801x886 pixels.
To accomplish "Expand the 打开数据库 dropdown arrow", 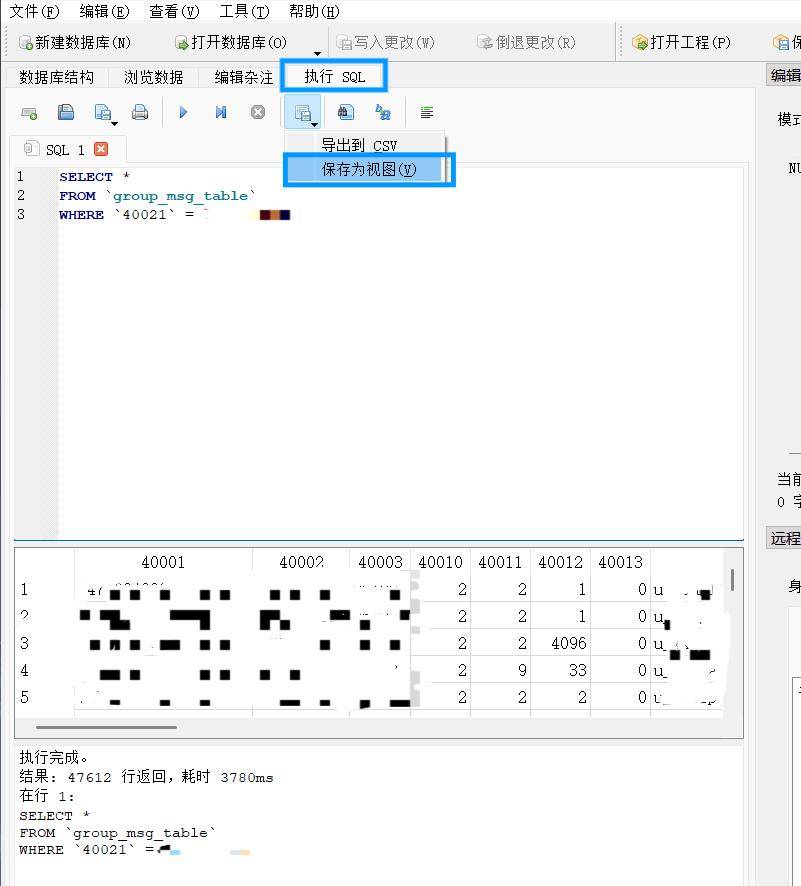I will 317,53.
